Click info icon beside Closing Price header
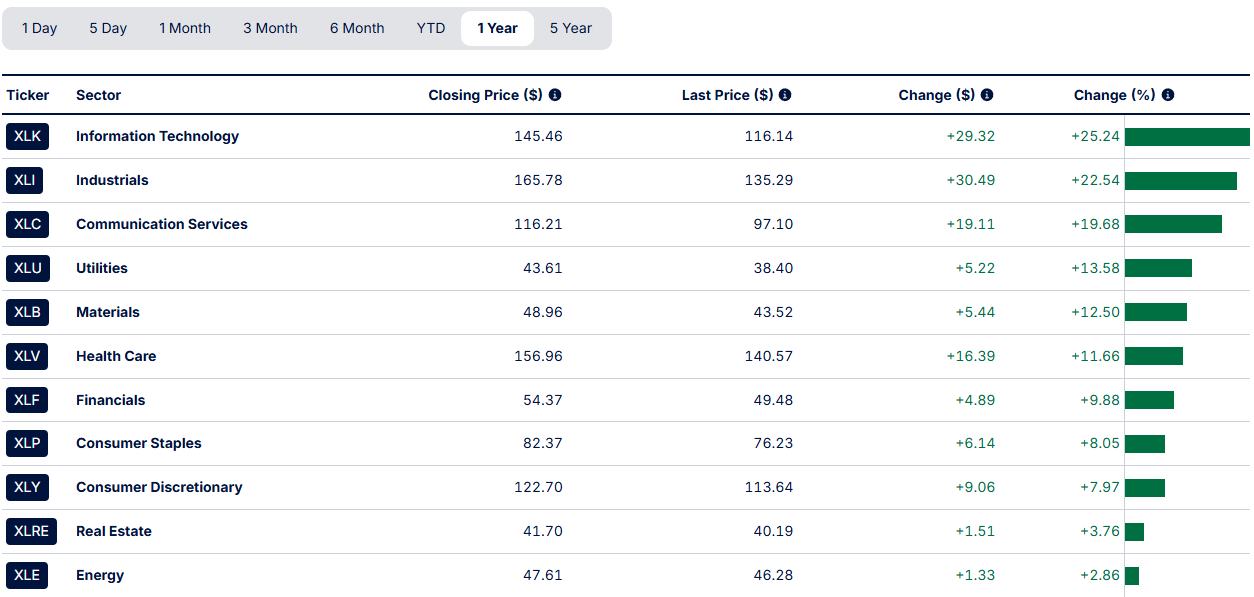 click(555, 95)
